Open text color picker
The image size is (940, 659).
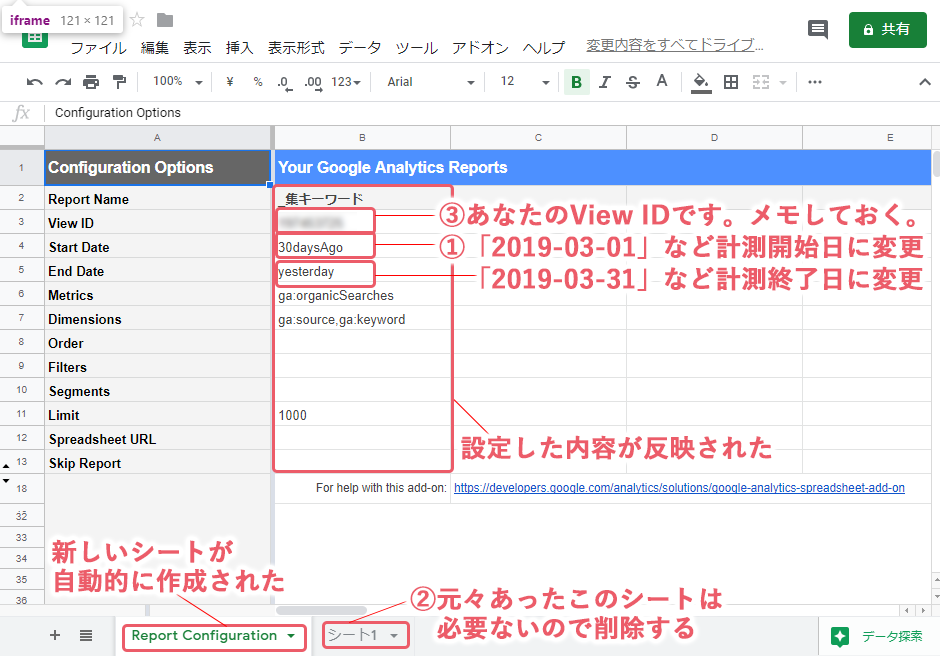[x=662, y=81]
